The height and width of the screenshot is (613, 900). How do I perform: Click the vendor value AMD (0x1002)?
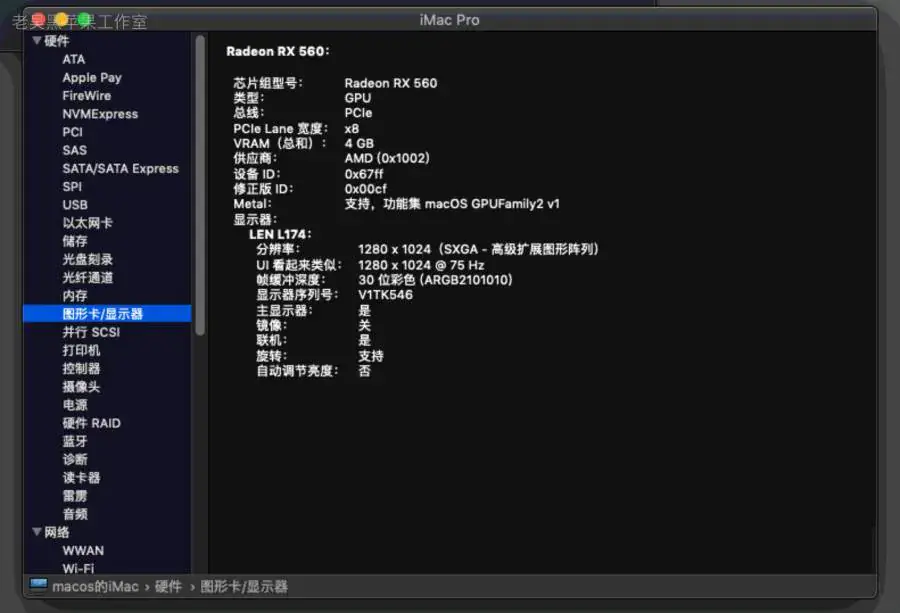coord(387,158)
